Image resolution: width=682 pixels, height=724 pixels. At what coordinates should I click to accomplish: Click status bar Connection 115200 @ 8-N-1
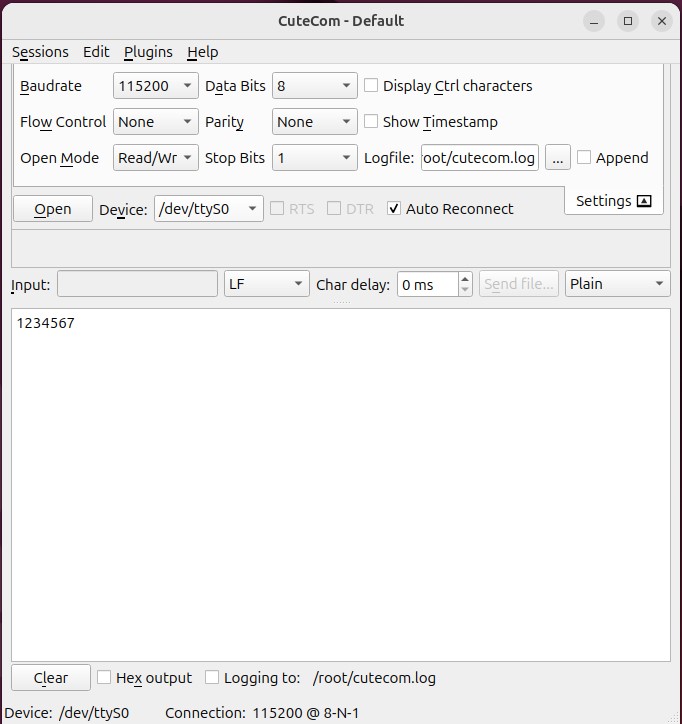pyautogui.click(x=262, y=713)
